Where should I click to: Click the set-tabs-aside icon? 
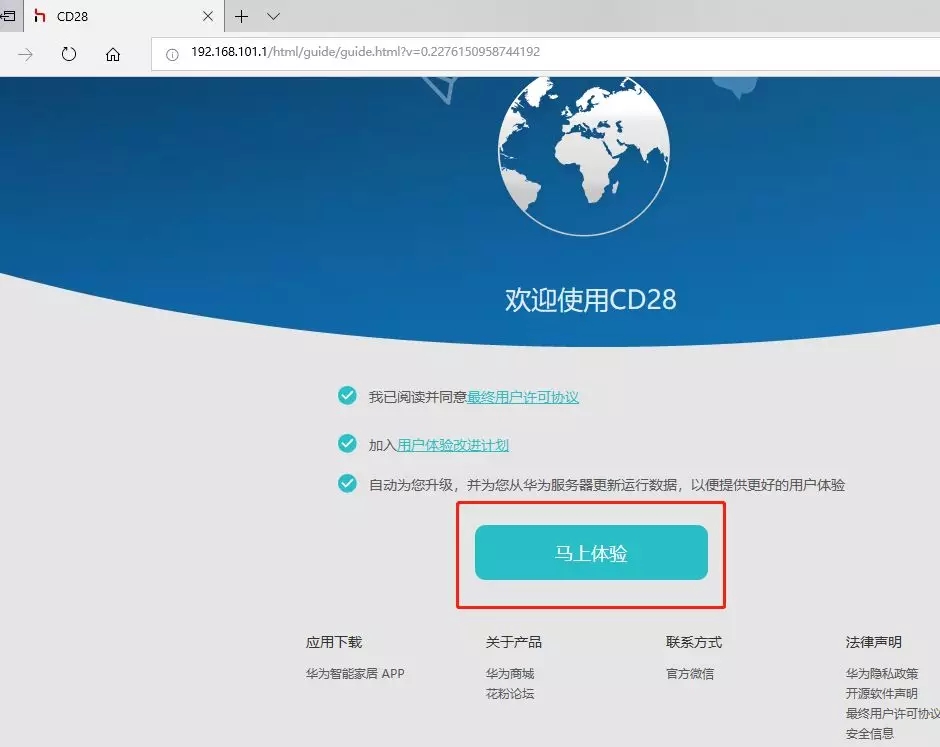[8, 16]
